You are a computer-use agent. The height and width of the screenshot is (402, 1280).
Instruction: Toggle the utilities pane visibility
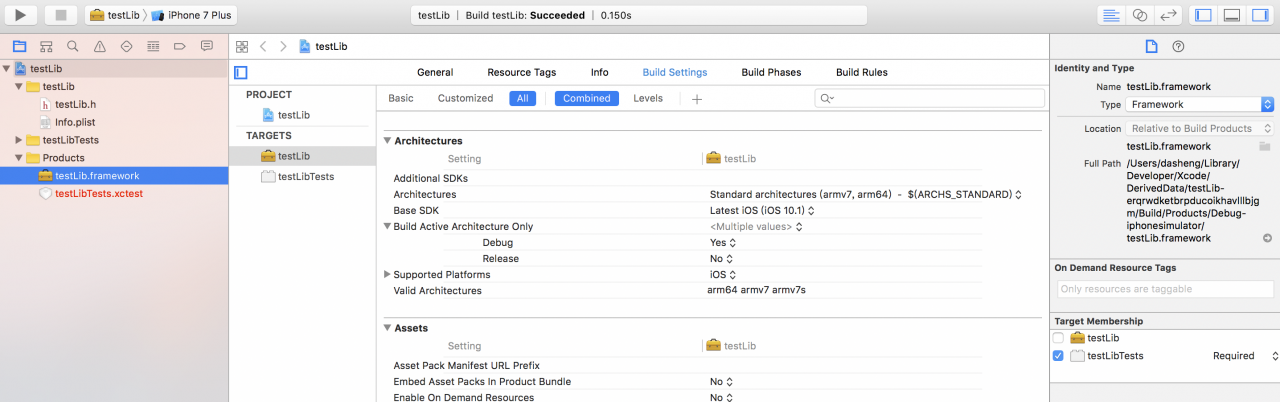(x=1259, y=15)
